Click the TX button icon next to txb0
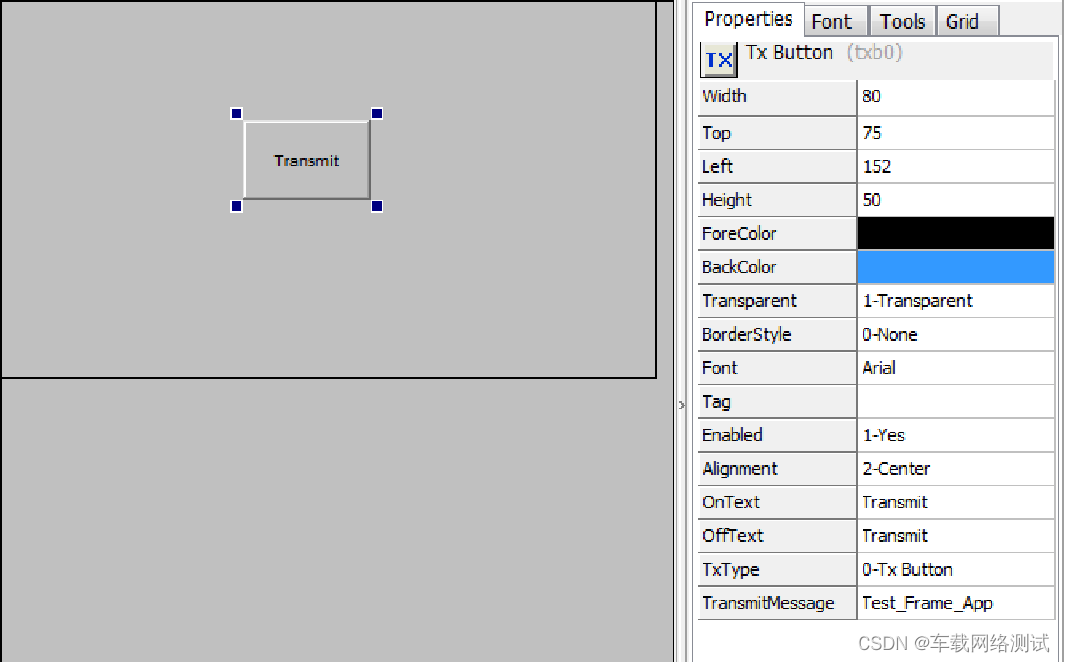Image resolution: width=1065 pixels, height=662 pixels. (718, 60)
